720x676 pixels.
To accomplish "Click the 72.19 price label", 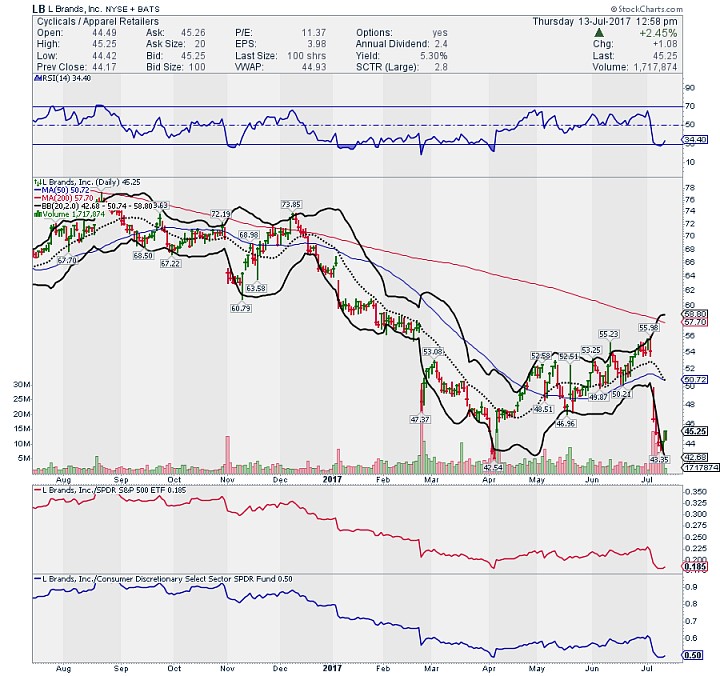I will (x=221, y=214).
